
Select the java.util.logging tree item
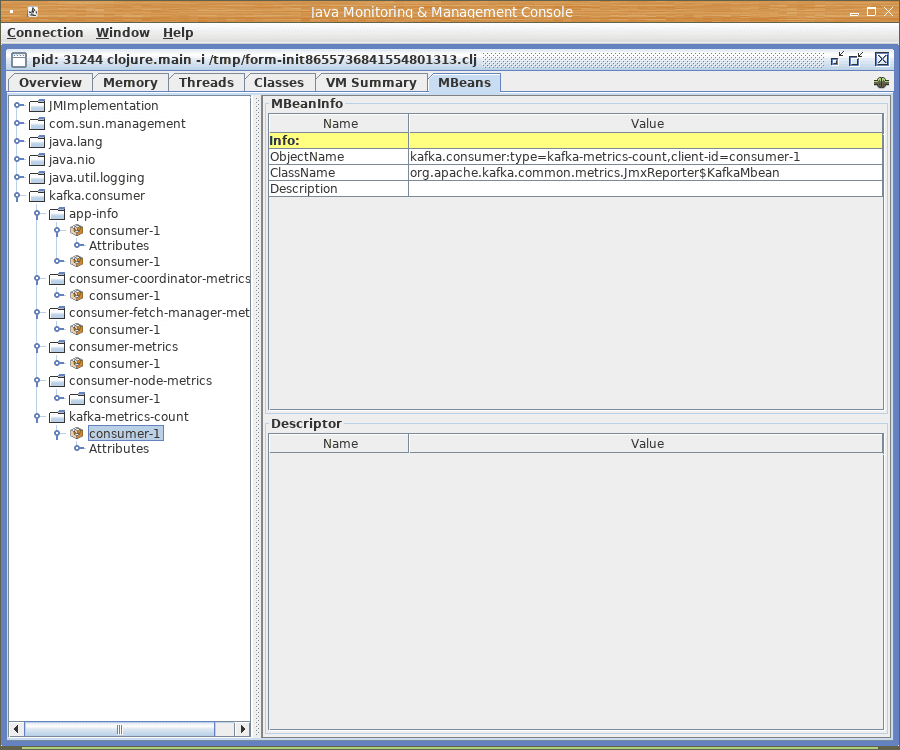click(x=96, y=178)
